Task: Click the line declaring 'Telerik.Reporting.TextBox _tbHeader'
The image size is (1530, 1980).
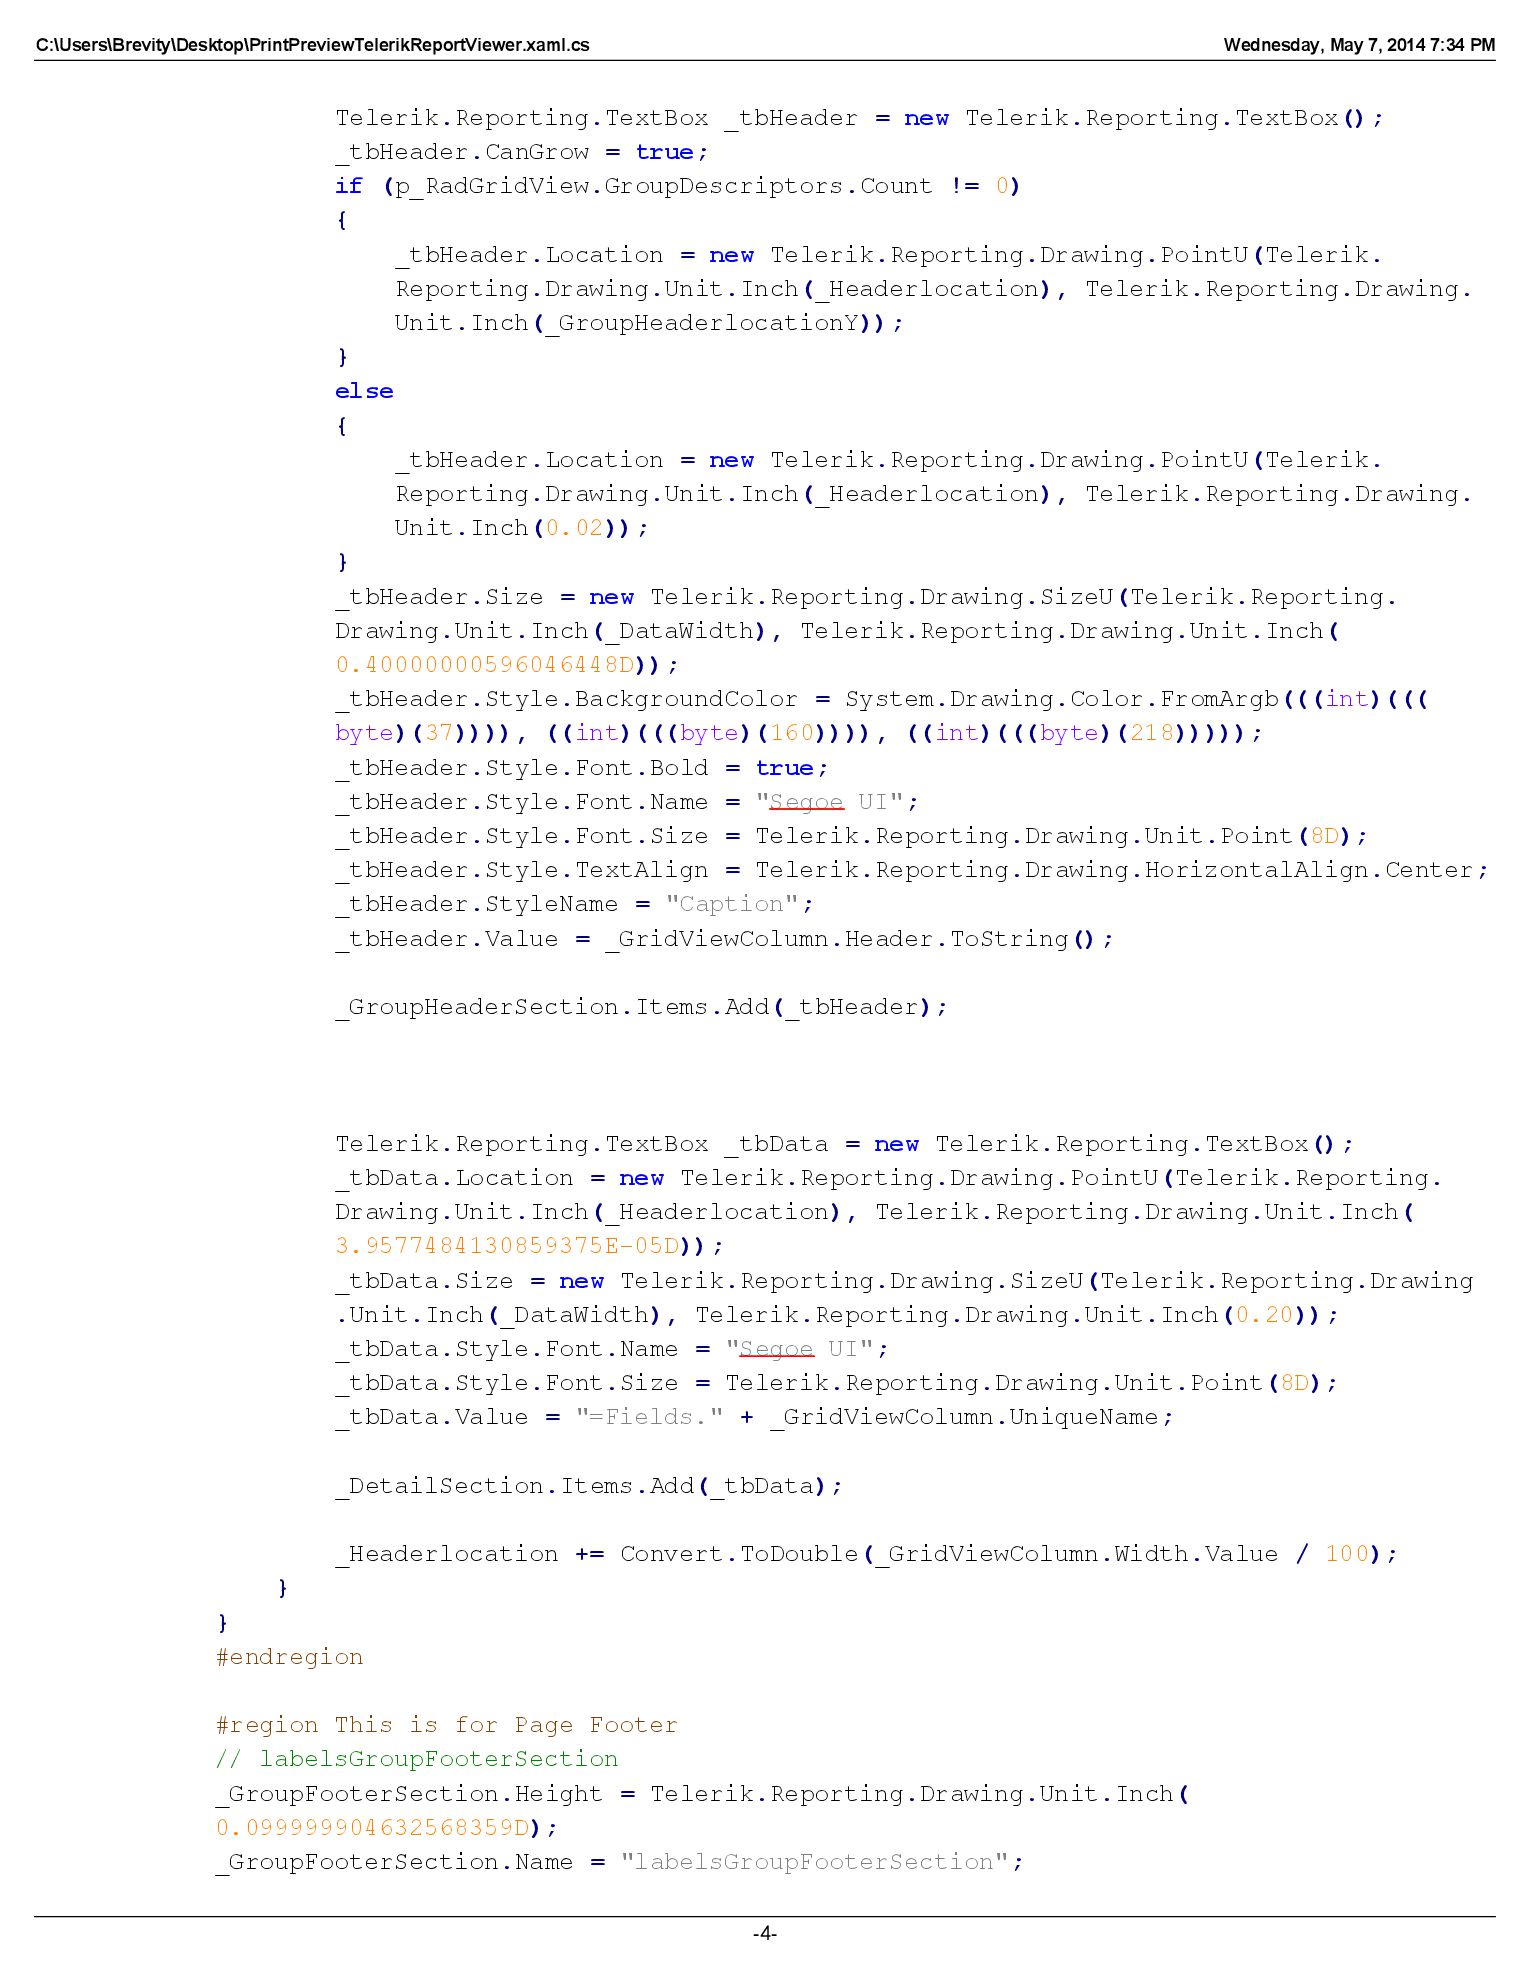Action: click(860, 118)
